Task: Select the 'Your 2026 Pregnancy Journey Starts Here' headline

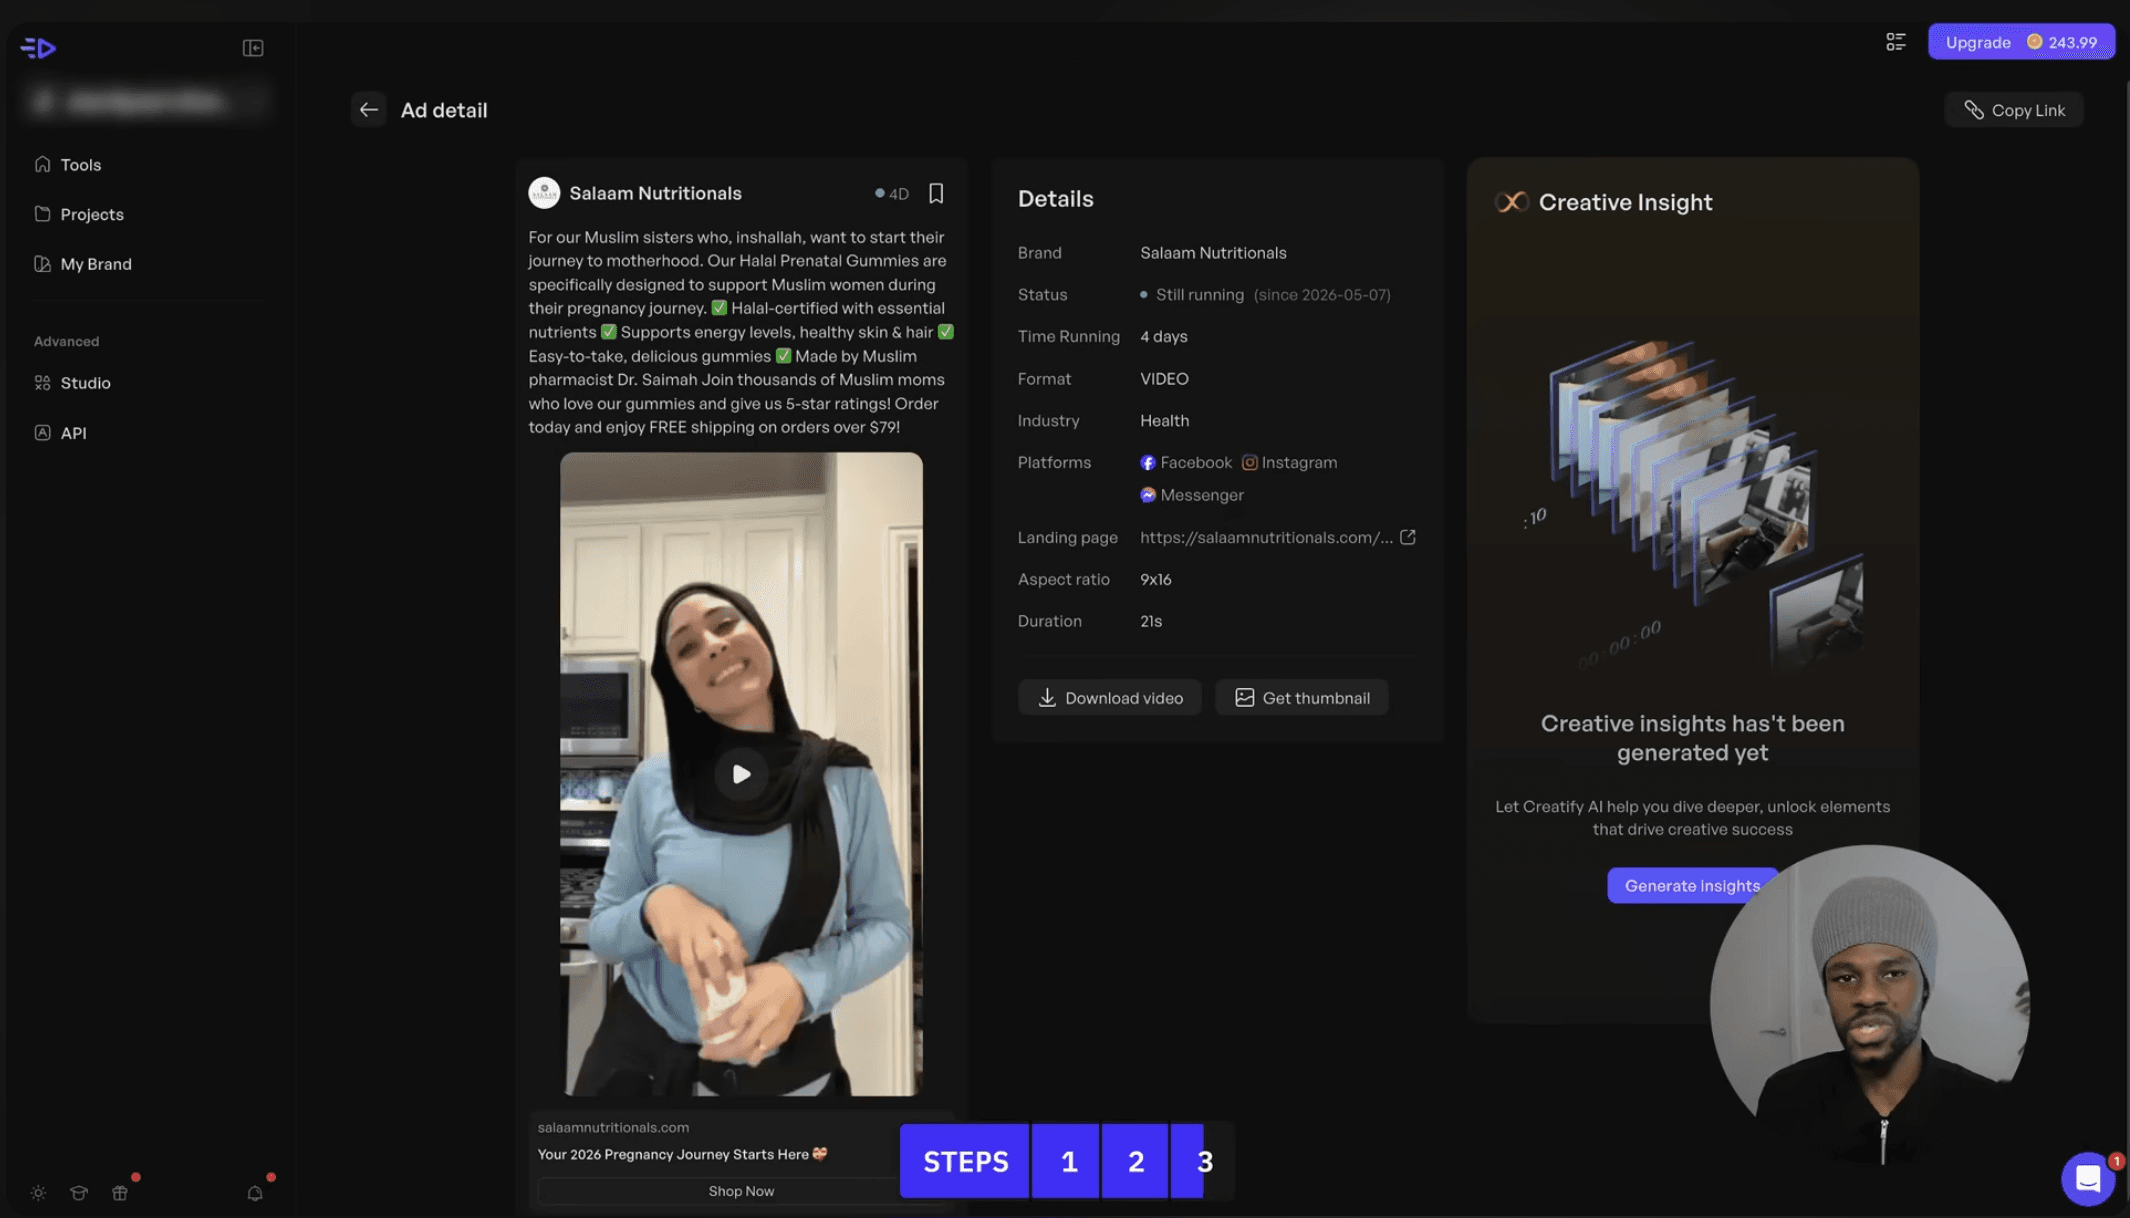Action: pos(682,1154)
